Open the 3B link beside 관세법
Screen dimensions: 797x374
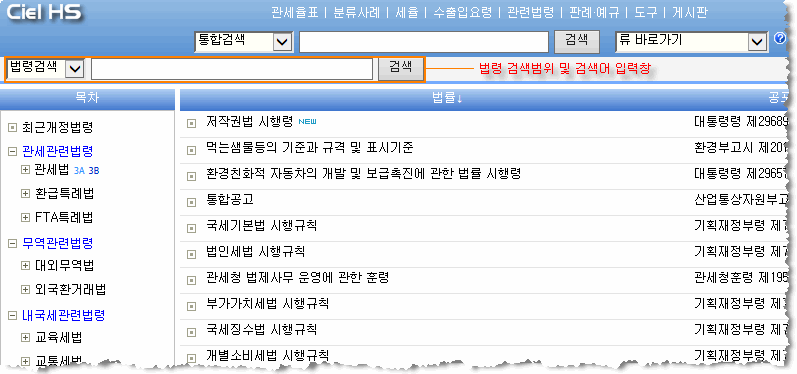[94, 171]
